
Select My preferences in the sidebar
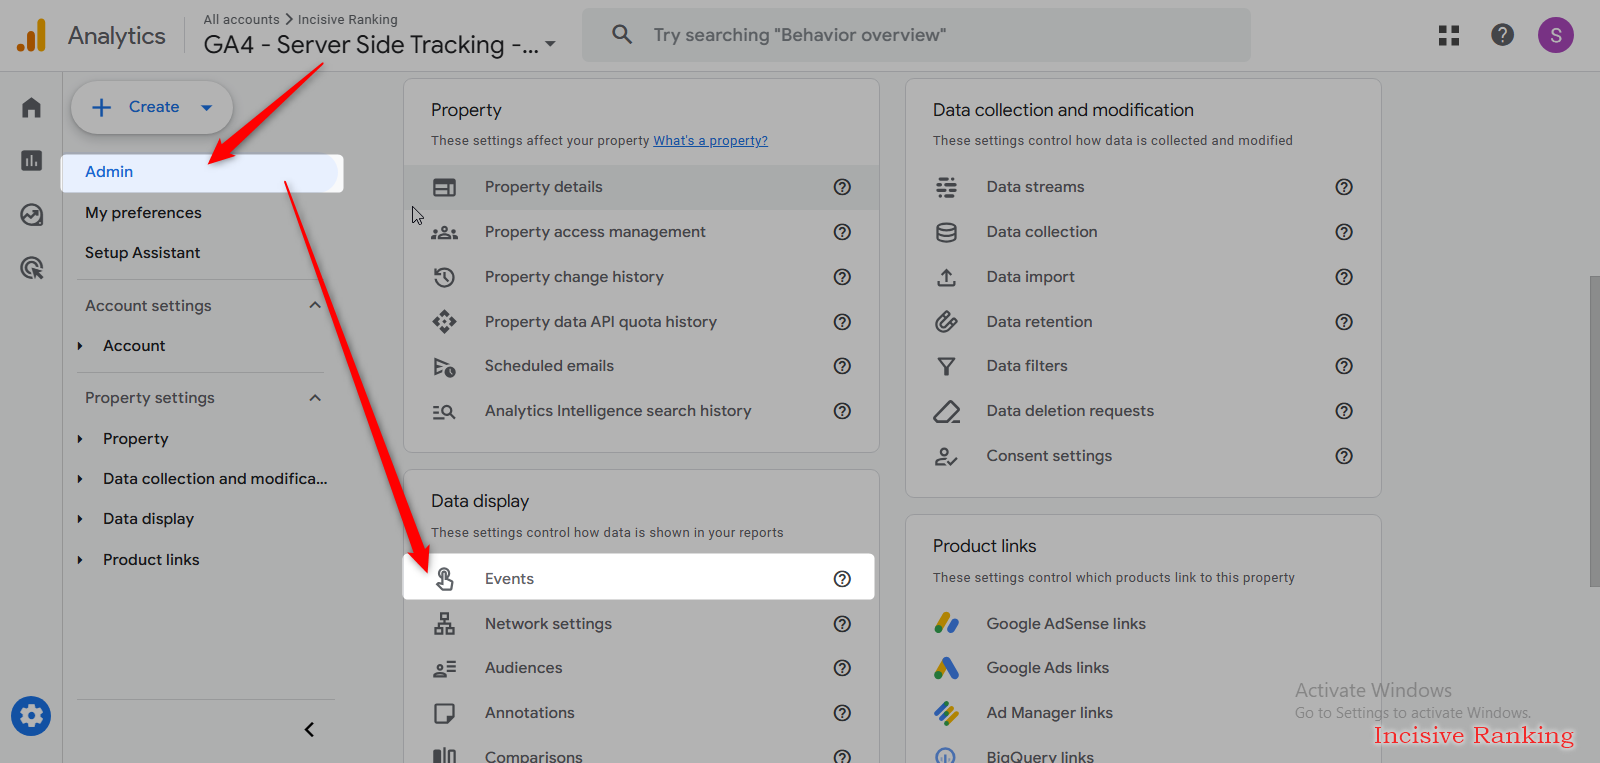143,213
